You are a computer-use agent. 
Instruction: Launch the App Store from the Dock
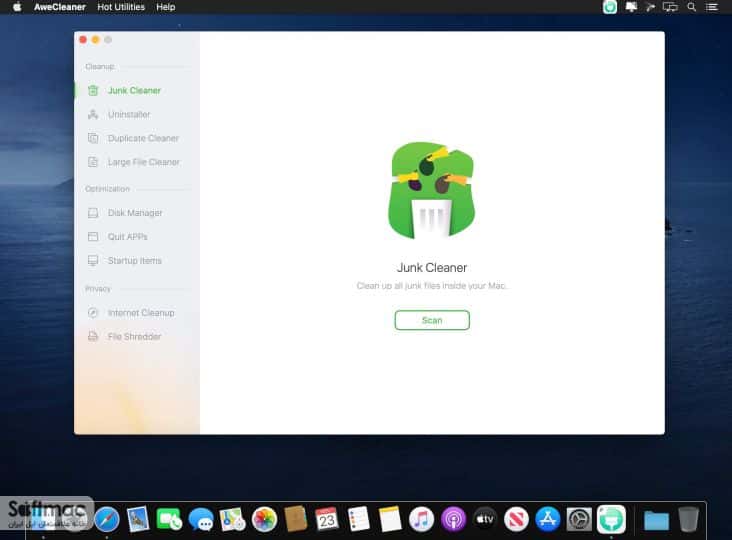[x=548, y=519]
